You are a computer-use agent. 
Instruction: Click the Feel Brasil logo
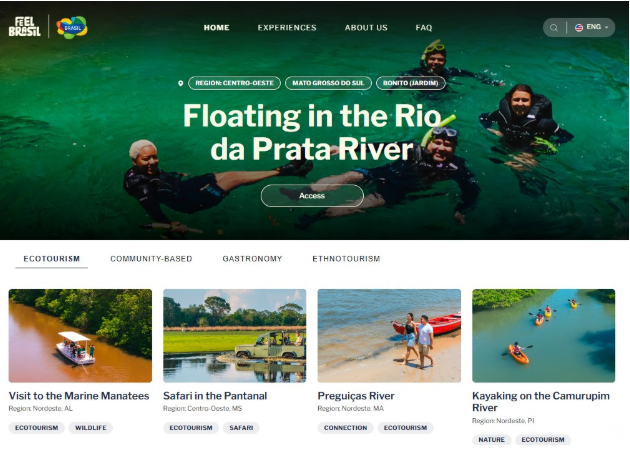25,27
